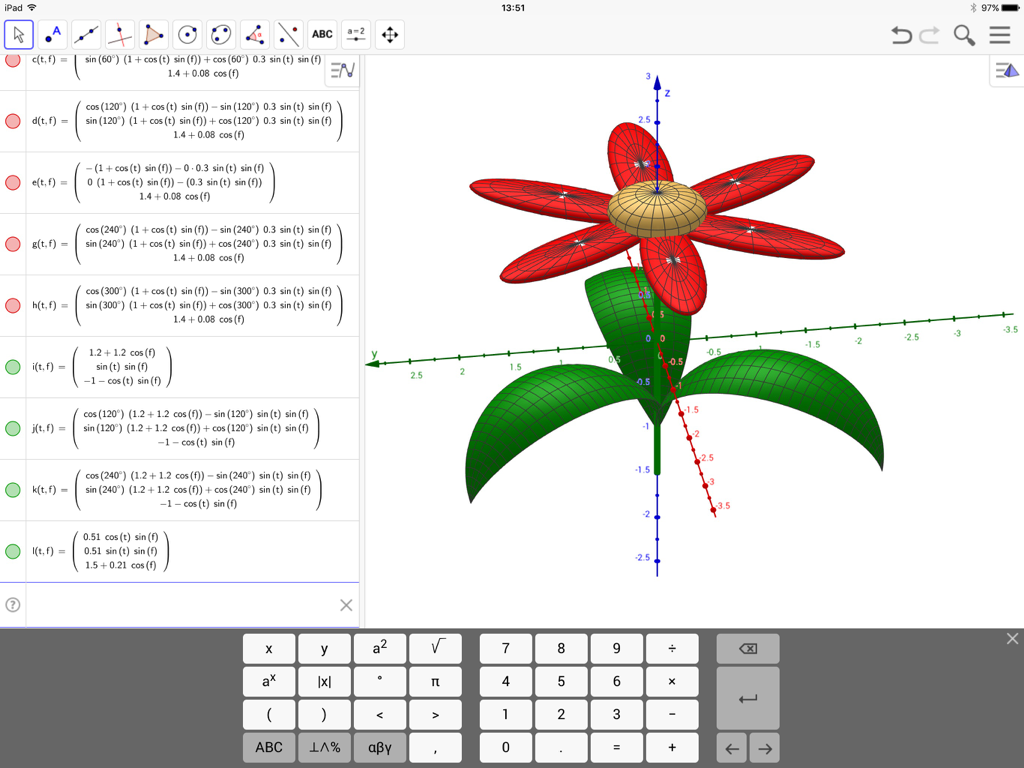
Task: Switch to the ⊥∧% symbols keyboard tab
Action: [324, 747]
